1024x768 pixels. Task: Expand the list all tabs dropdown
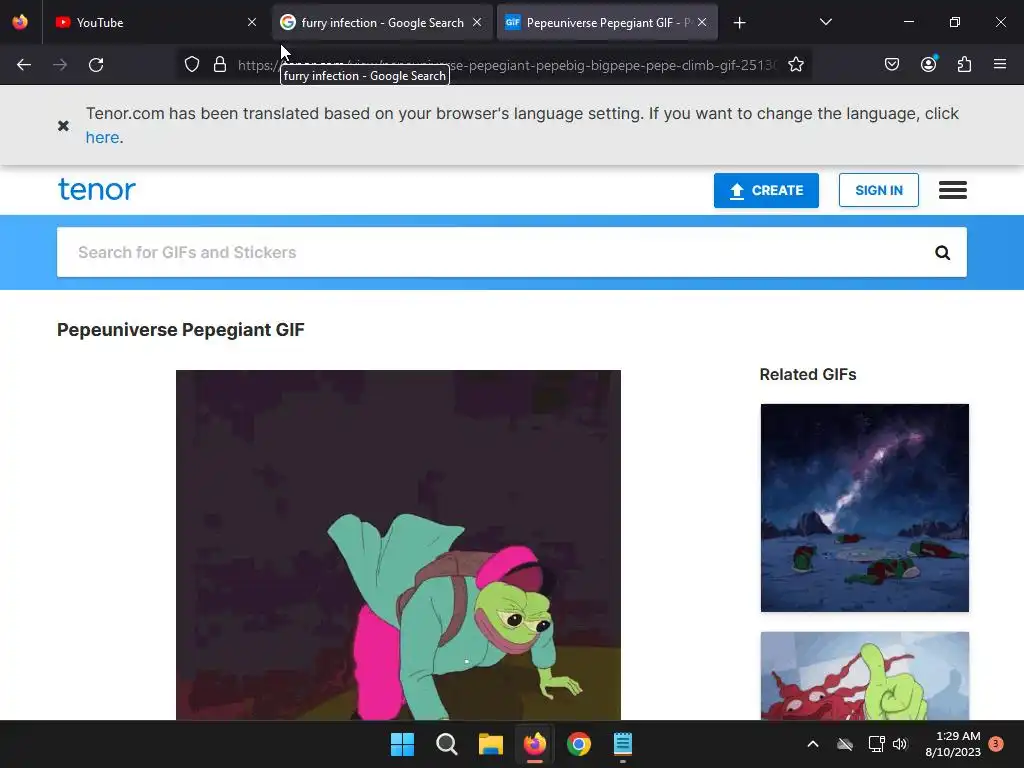[x=825, y=22]
